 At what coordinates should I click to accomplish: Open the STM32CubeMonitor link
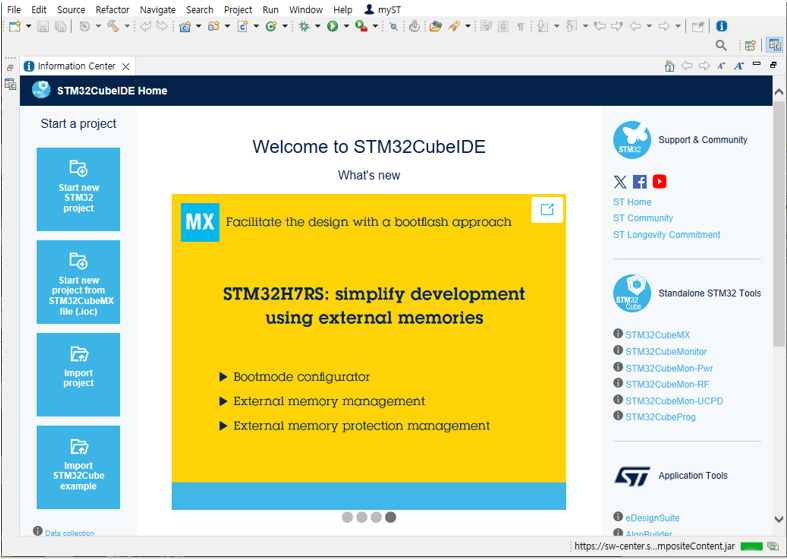(666, 351)
